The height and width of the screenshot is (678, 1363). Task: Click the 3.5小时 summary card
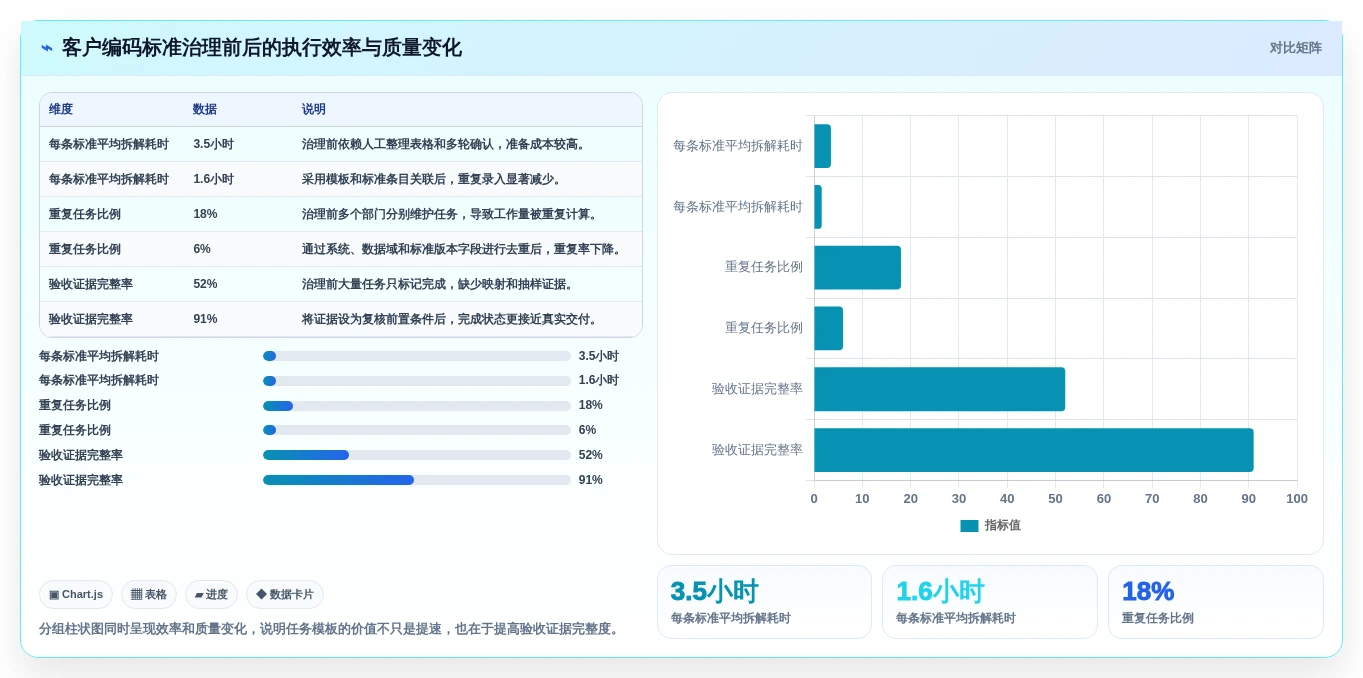(x=764, y=602)
